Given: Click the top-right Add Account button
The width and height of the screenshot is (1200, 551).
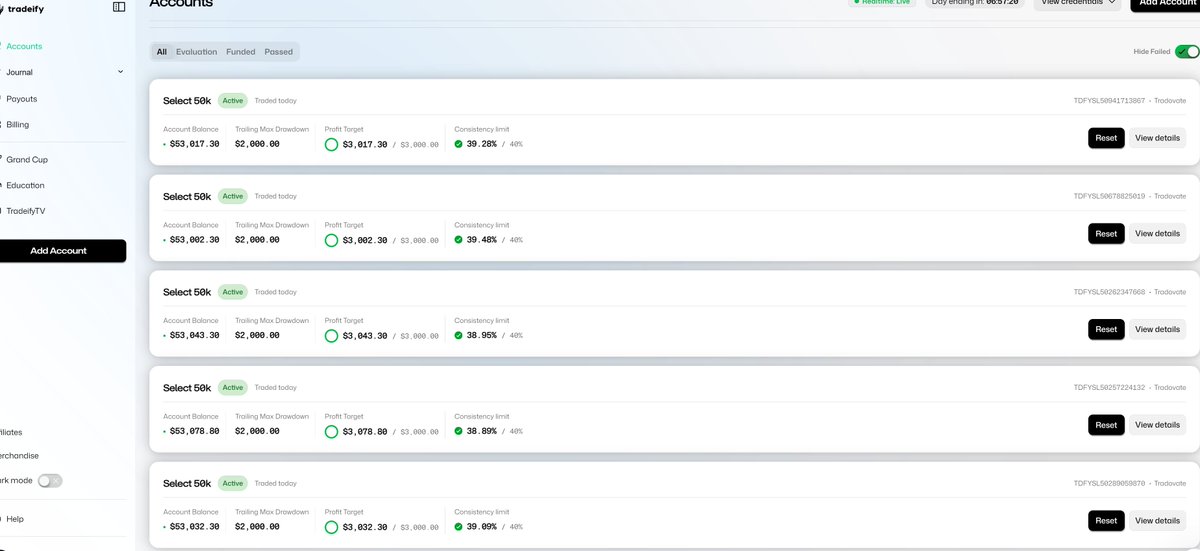Looking at the screenshot, I should [1165, 3].
